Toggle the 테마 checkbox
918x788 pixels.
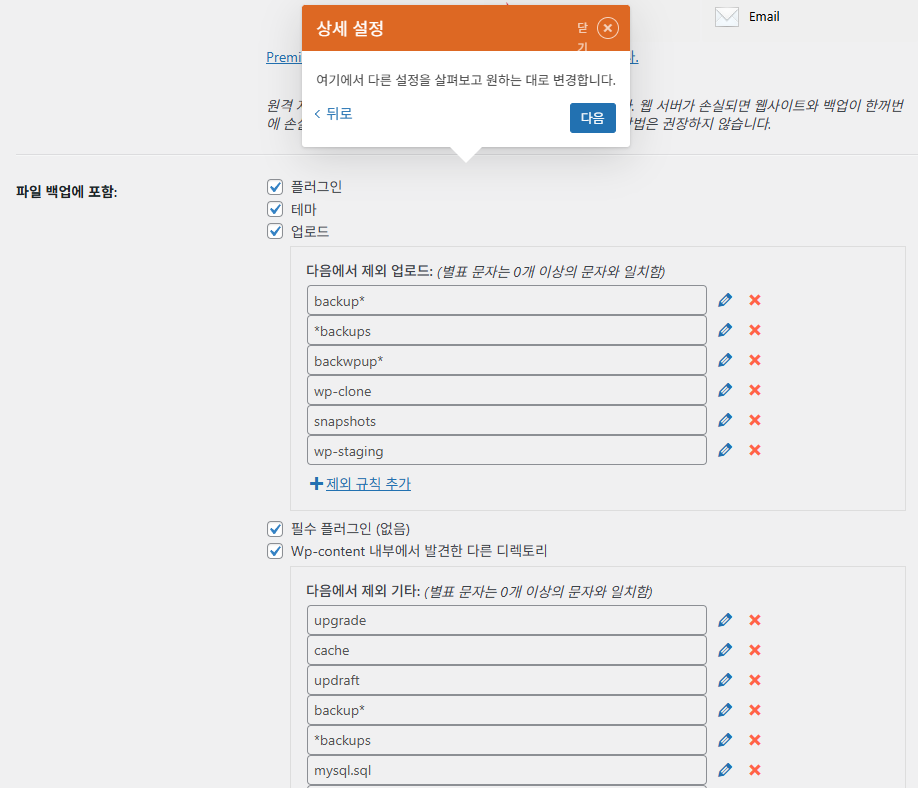tap(275, 209)
